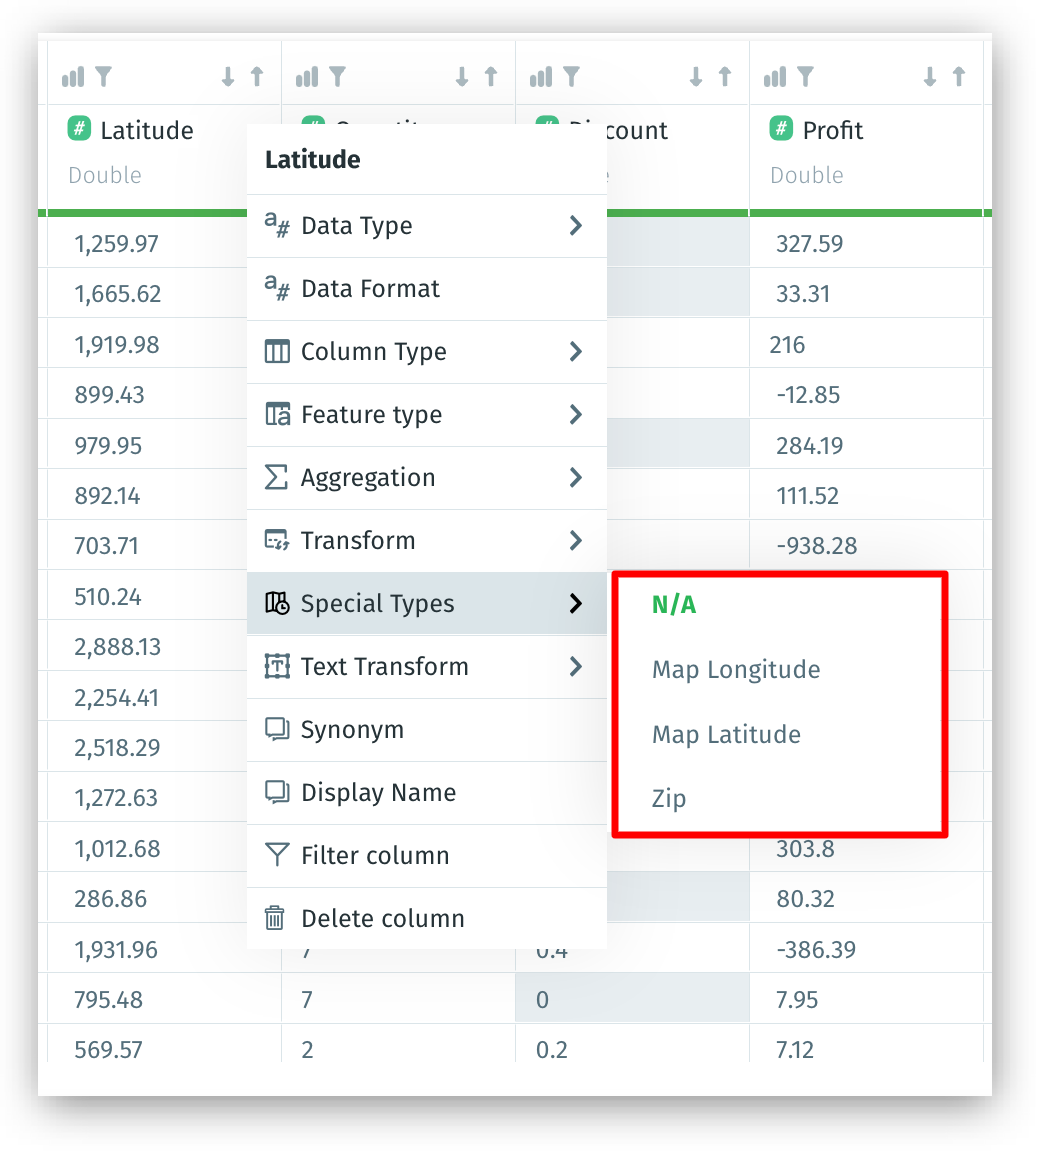Click the Special Types icon in the menu
Screen dimensions: 1041x1151
pos(279,603)
